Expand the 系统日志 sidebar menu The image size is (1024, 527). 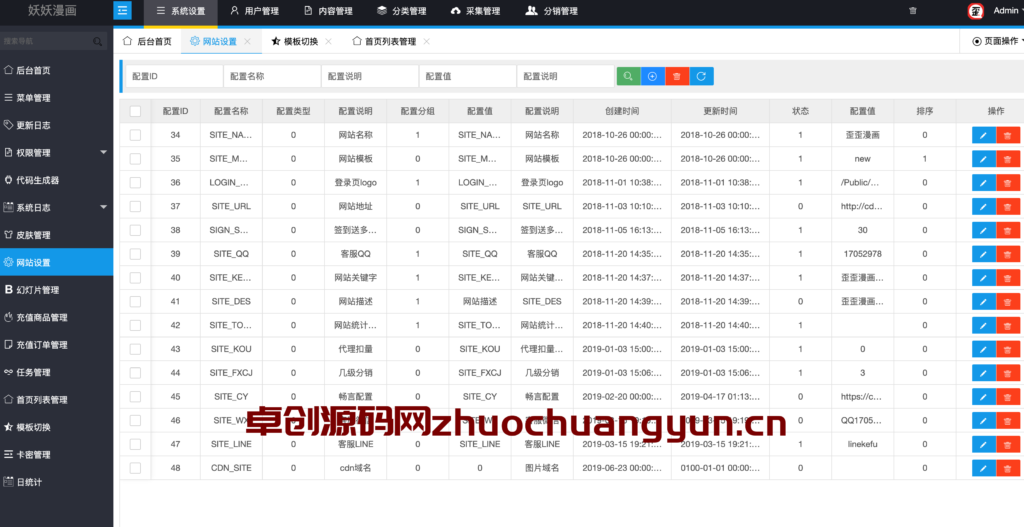click(56, 208)
